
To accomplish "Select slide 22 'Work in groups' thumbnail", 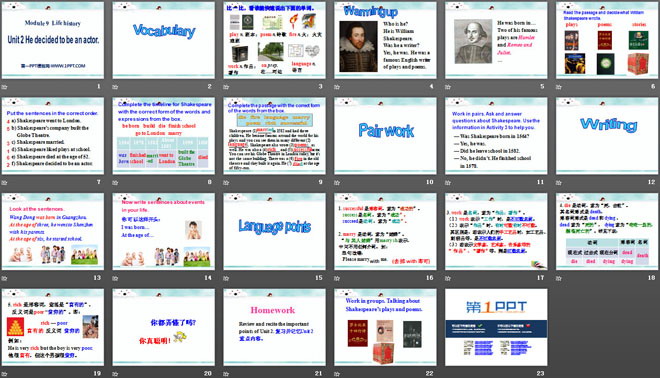I will click(385, 327).
